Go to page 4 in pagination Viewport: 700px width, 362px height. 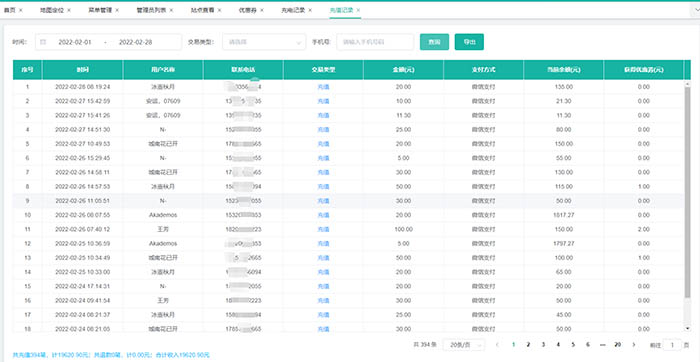click(558, 345)
